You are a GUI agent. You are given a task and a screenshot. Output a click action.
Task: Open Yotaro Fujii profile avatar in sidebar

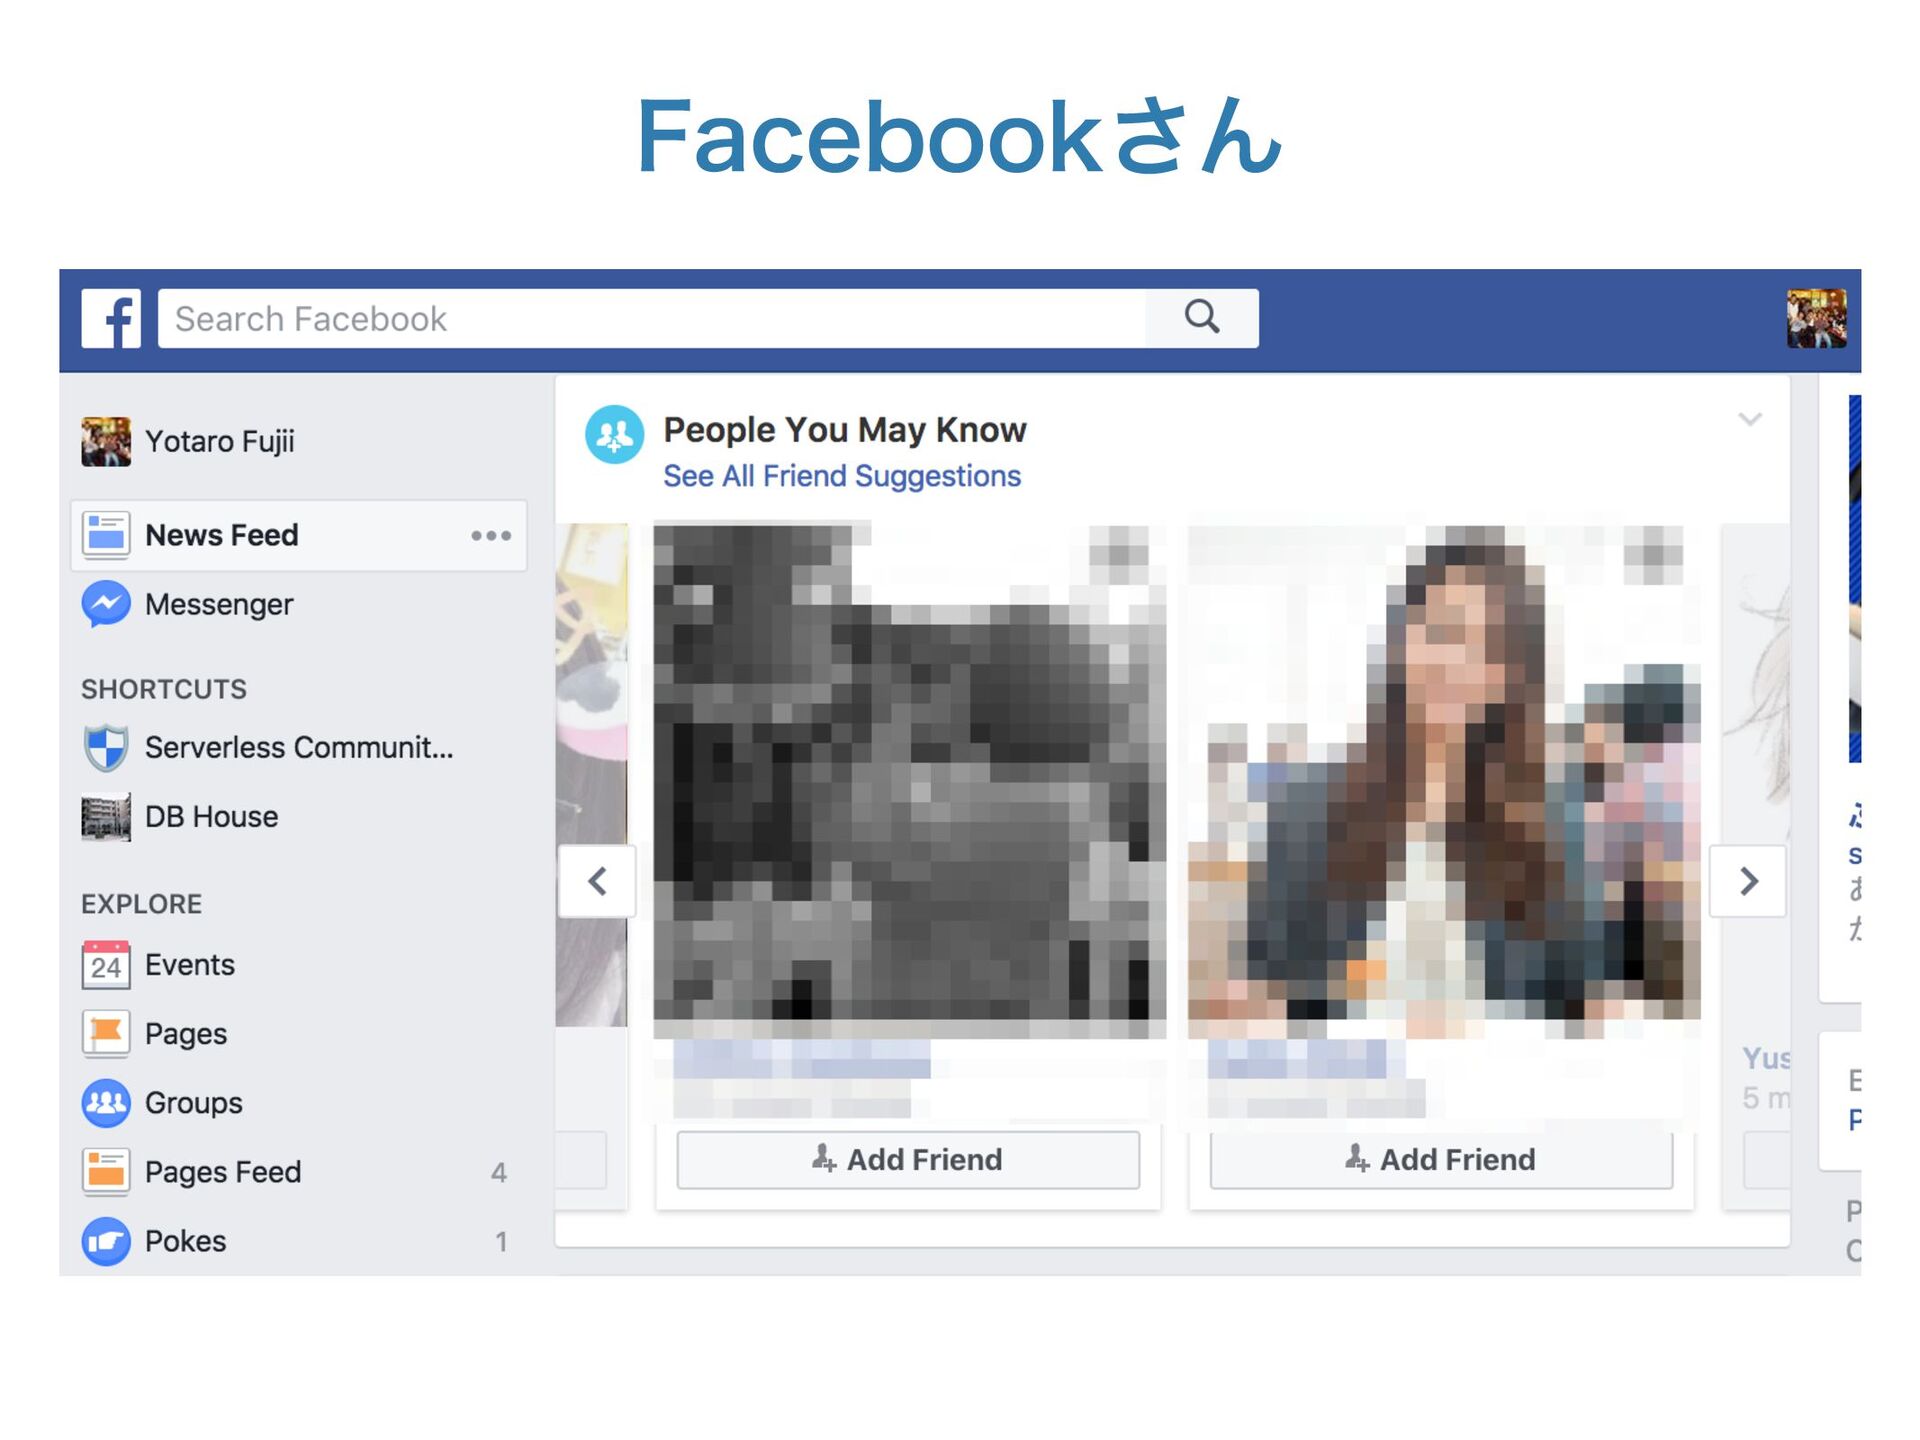coord(106,441)
